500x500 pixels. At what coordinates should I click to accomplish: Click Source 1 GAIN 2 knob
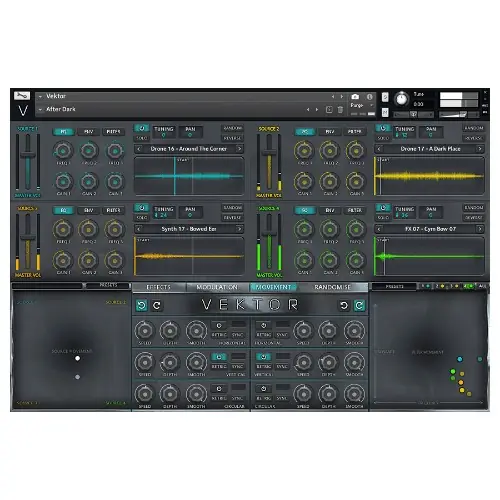click(x=89, y=182)
